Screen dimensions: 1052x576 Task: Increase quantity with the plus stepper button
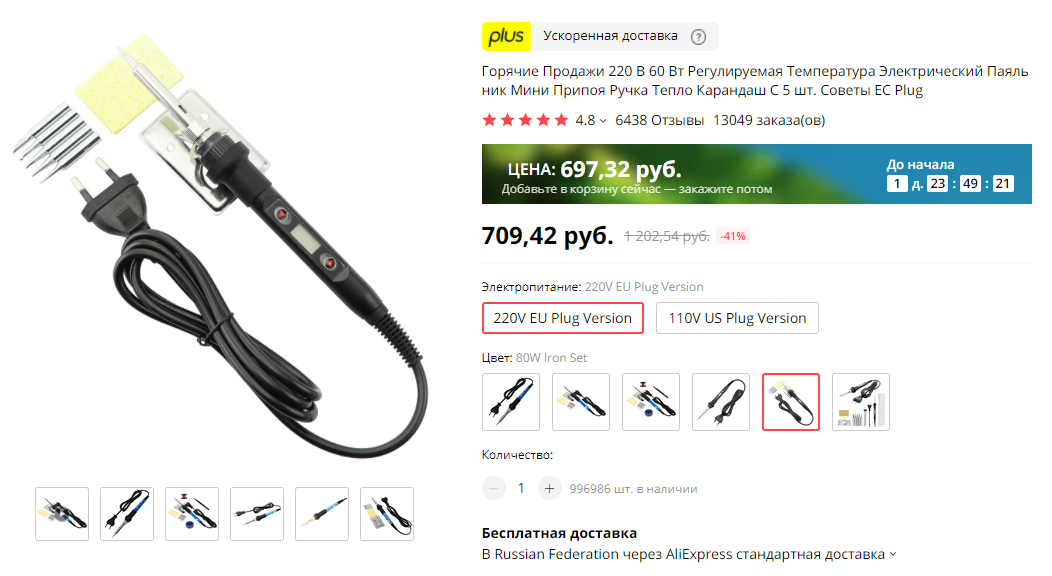click(549, 489)
